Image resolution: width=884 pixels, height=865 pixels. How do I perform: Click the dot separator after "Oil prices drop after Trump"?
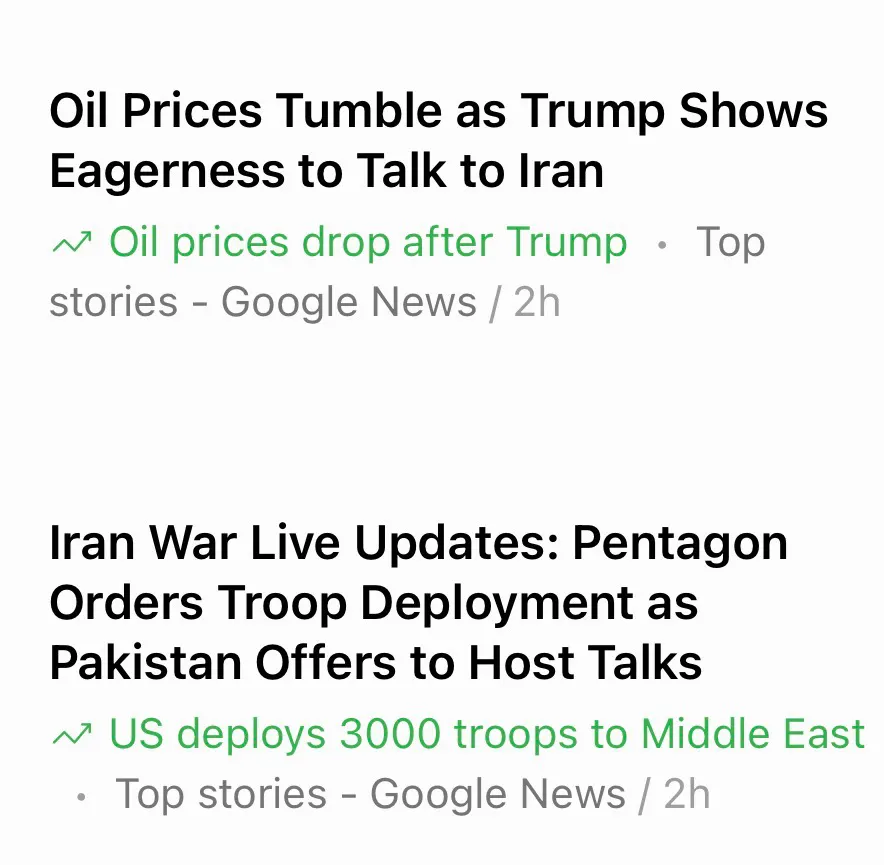pyautogui.click(x=661, y=244)
